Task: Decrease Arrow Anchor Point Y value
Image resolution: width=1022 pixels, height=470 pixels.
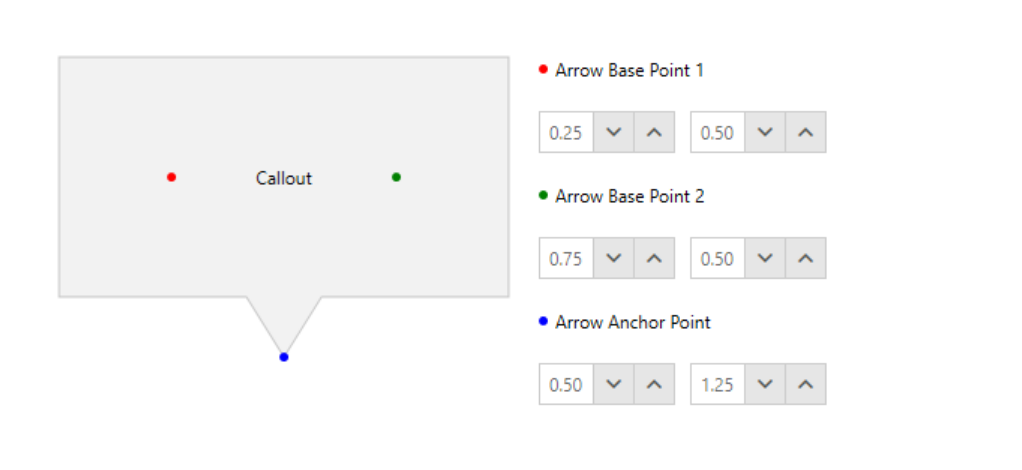Action: 765,384
